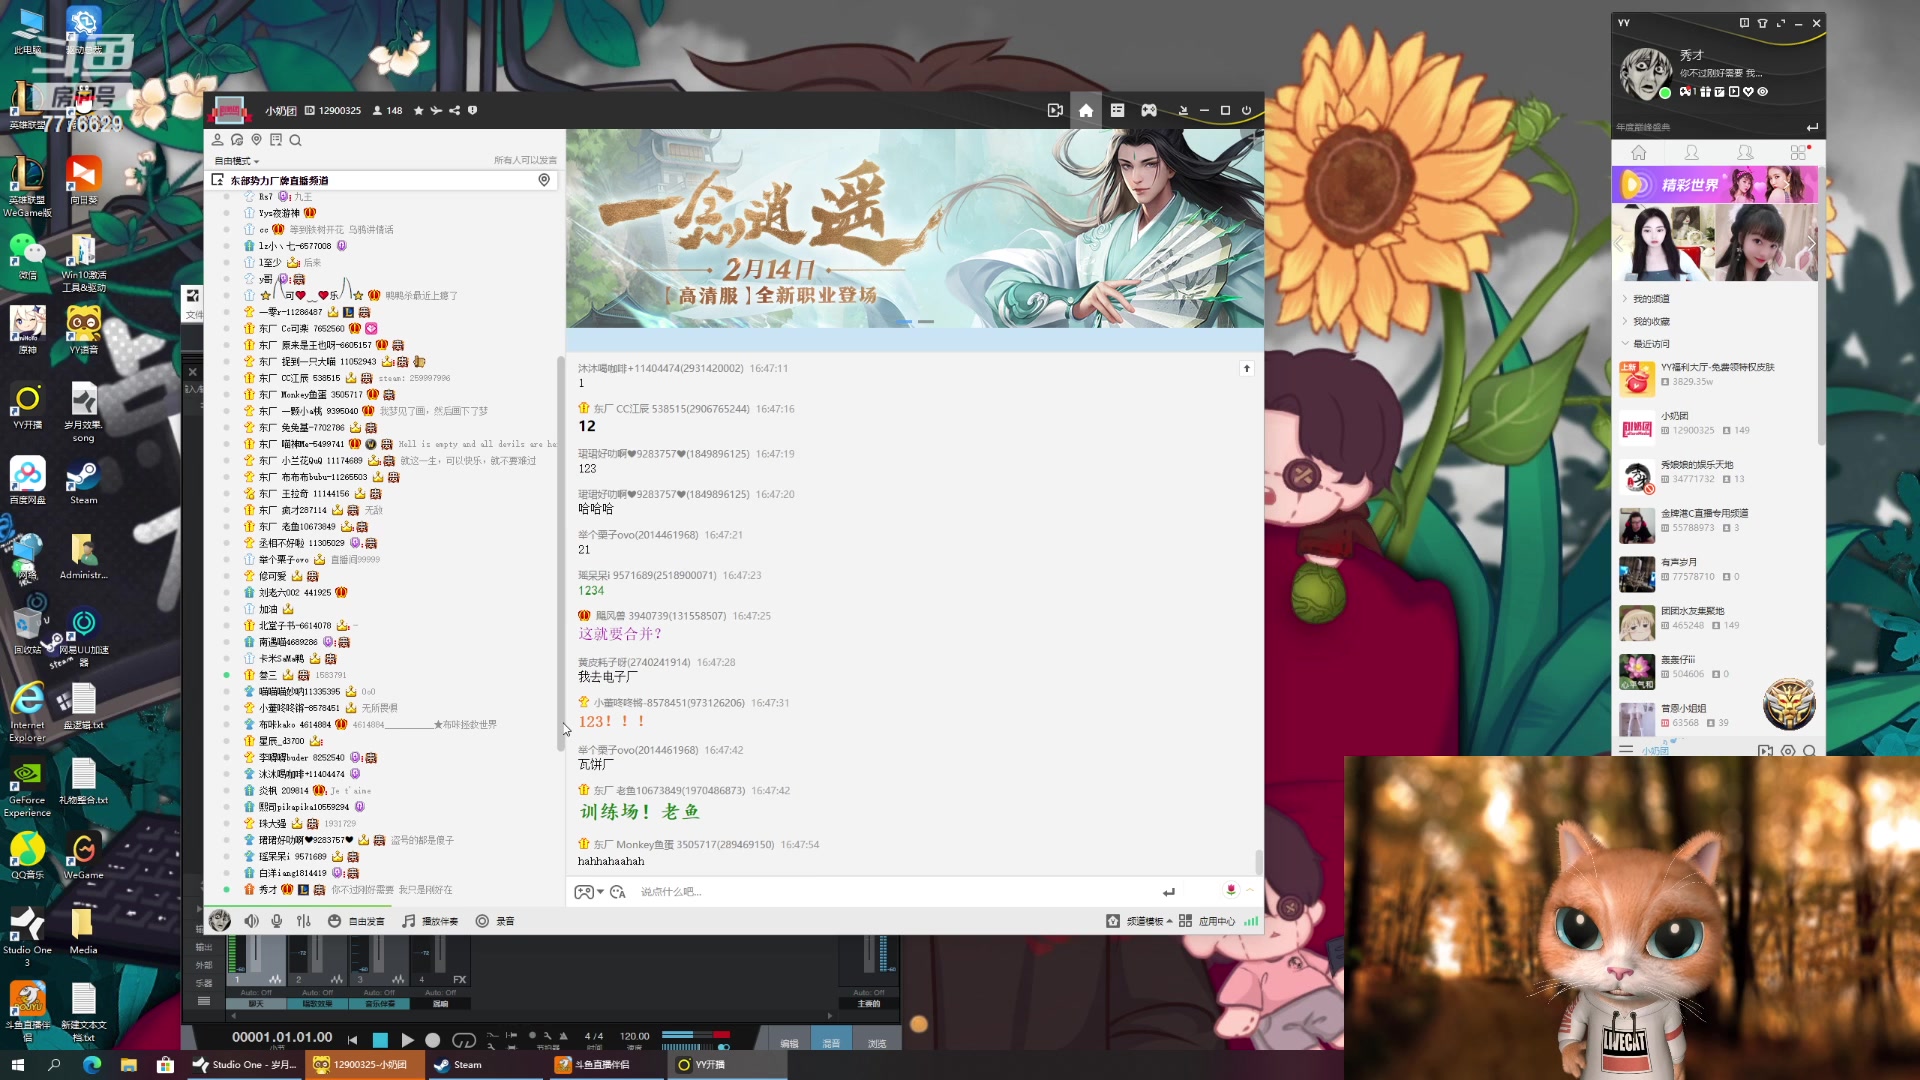Click the share icon next to member count
This screenshot has height=1080, width=1920.
point(454,111)
